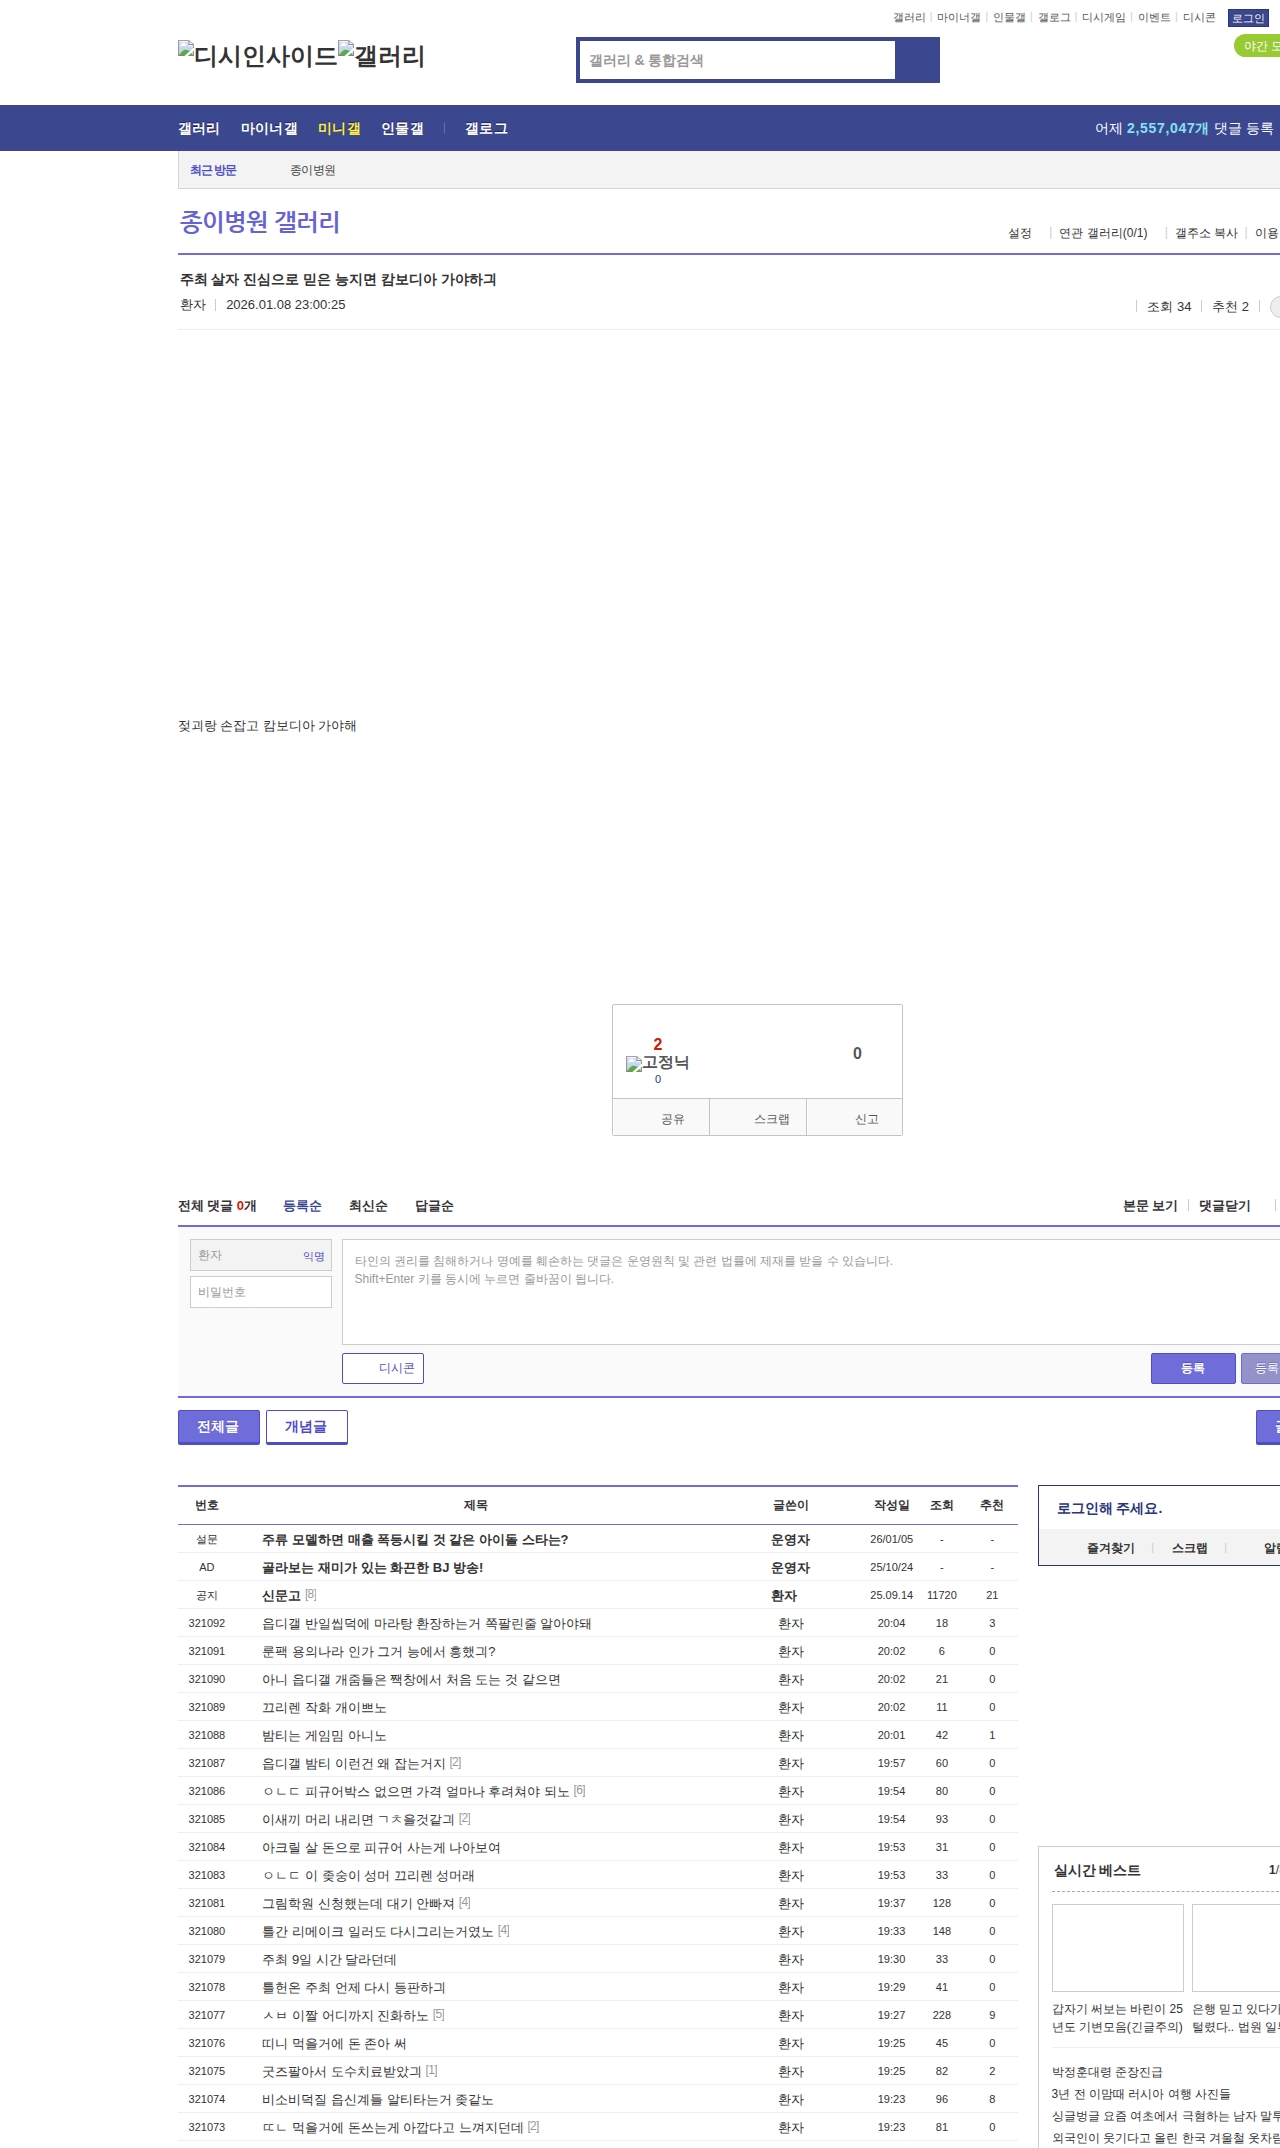The width and height of the screenshot is (1280, 2148).
Task: Focus the 비밀번호 password field
Action: point(261,1292)
